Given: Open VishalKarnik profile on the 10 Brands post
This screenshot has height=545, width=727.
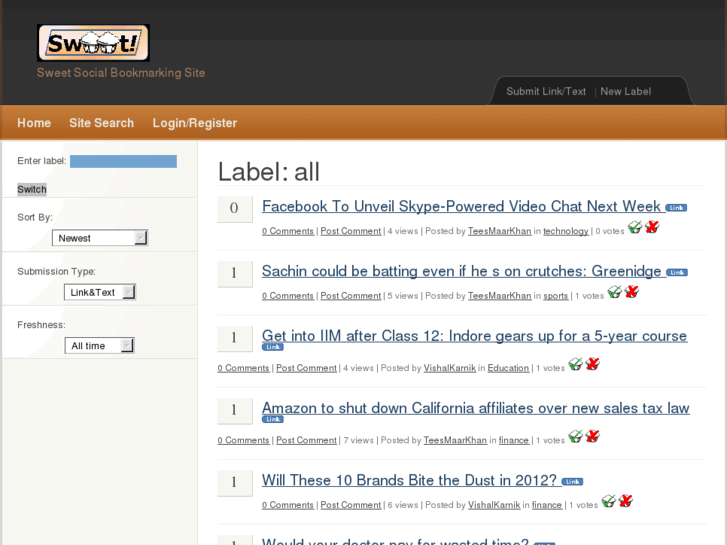Looking at the screenshot, I should pos(494,505).
